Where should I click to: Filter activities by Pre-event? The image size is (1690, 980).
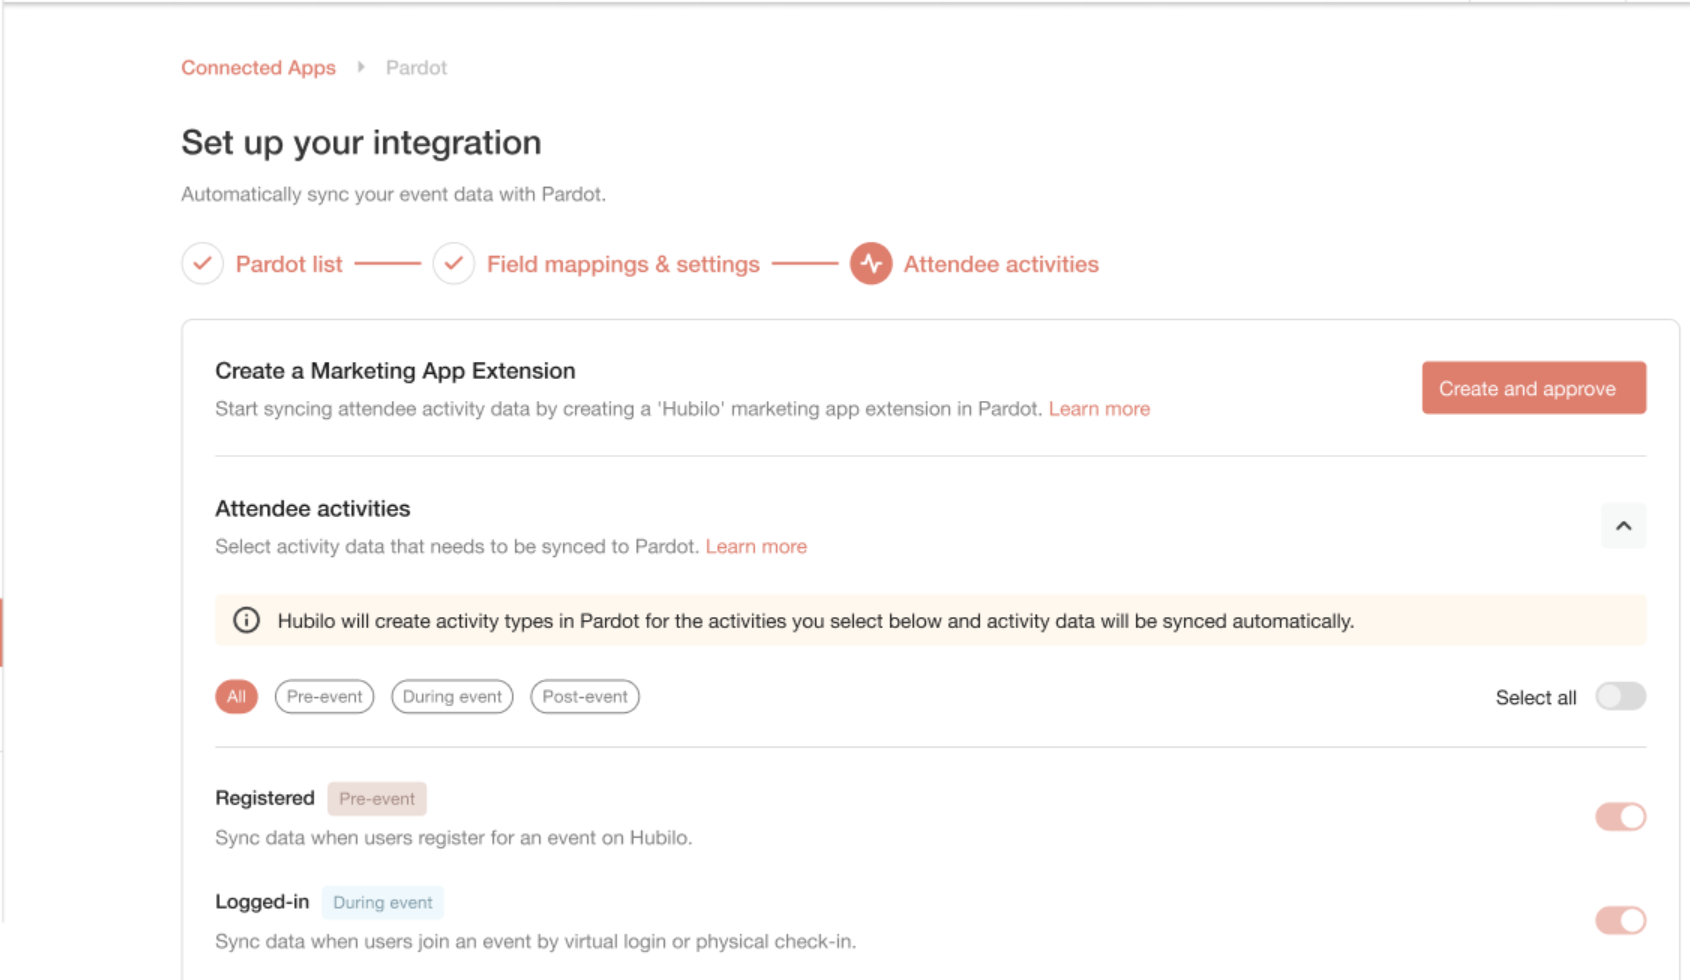click(324, 697)
